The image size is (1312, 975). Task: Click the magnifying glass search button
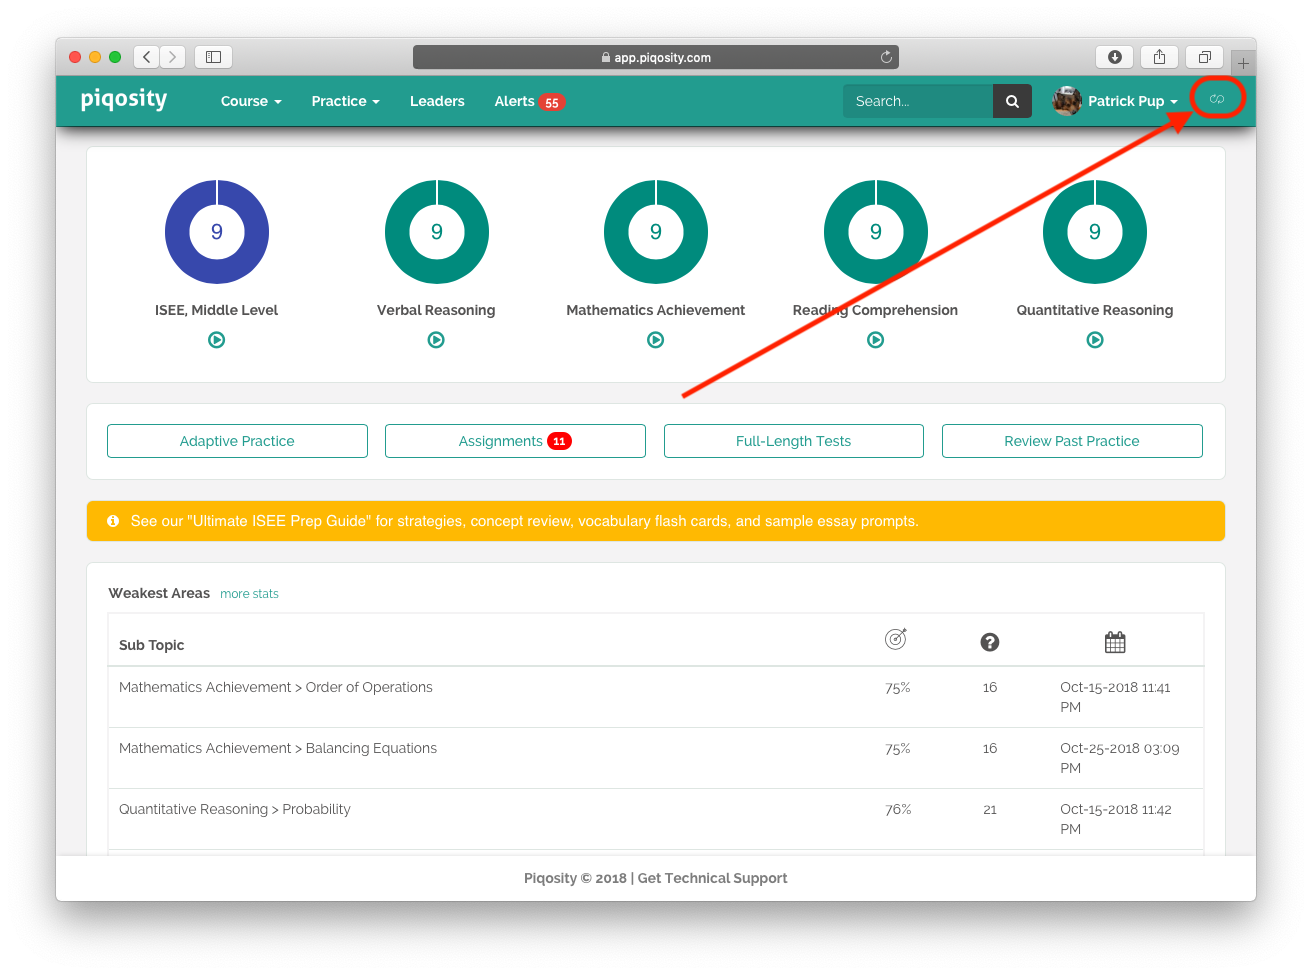[1012, 101]
